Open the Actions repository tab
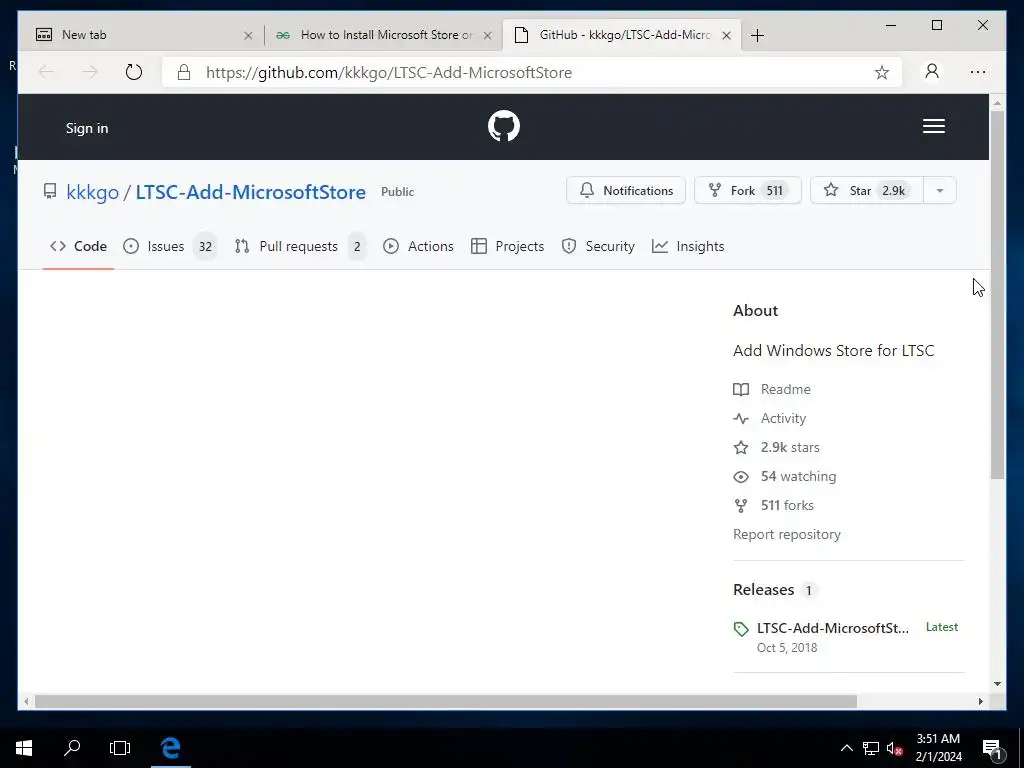 (x=418, y=246)
